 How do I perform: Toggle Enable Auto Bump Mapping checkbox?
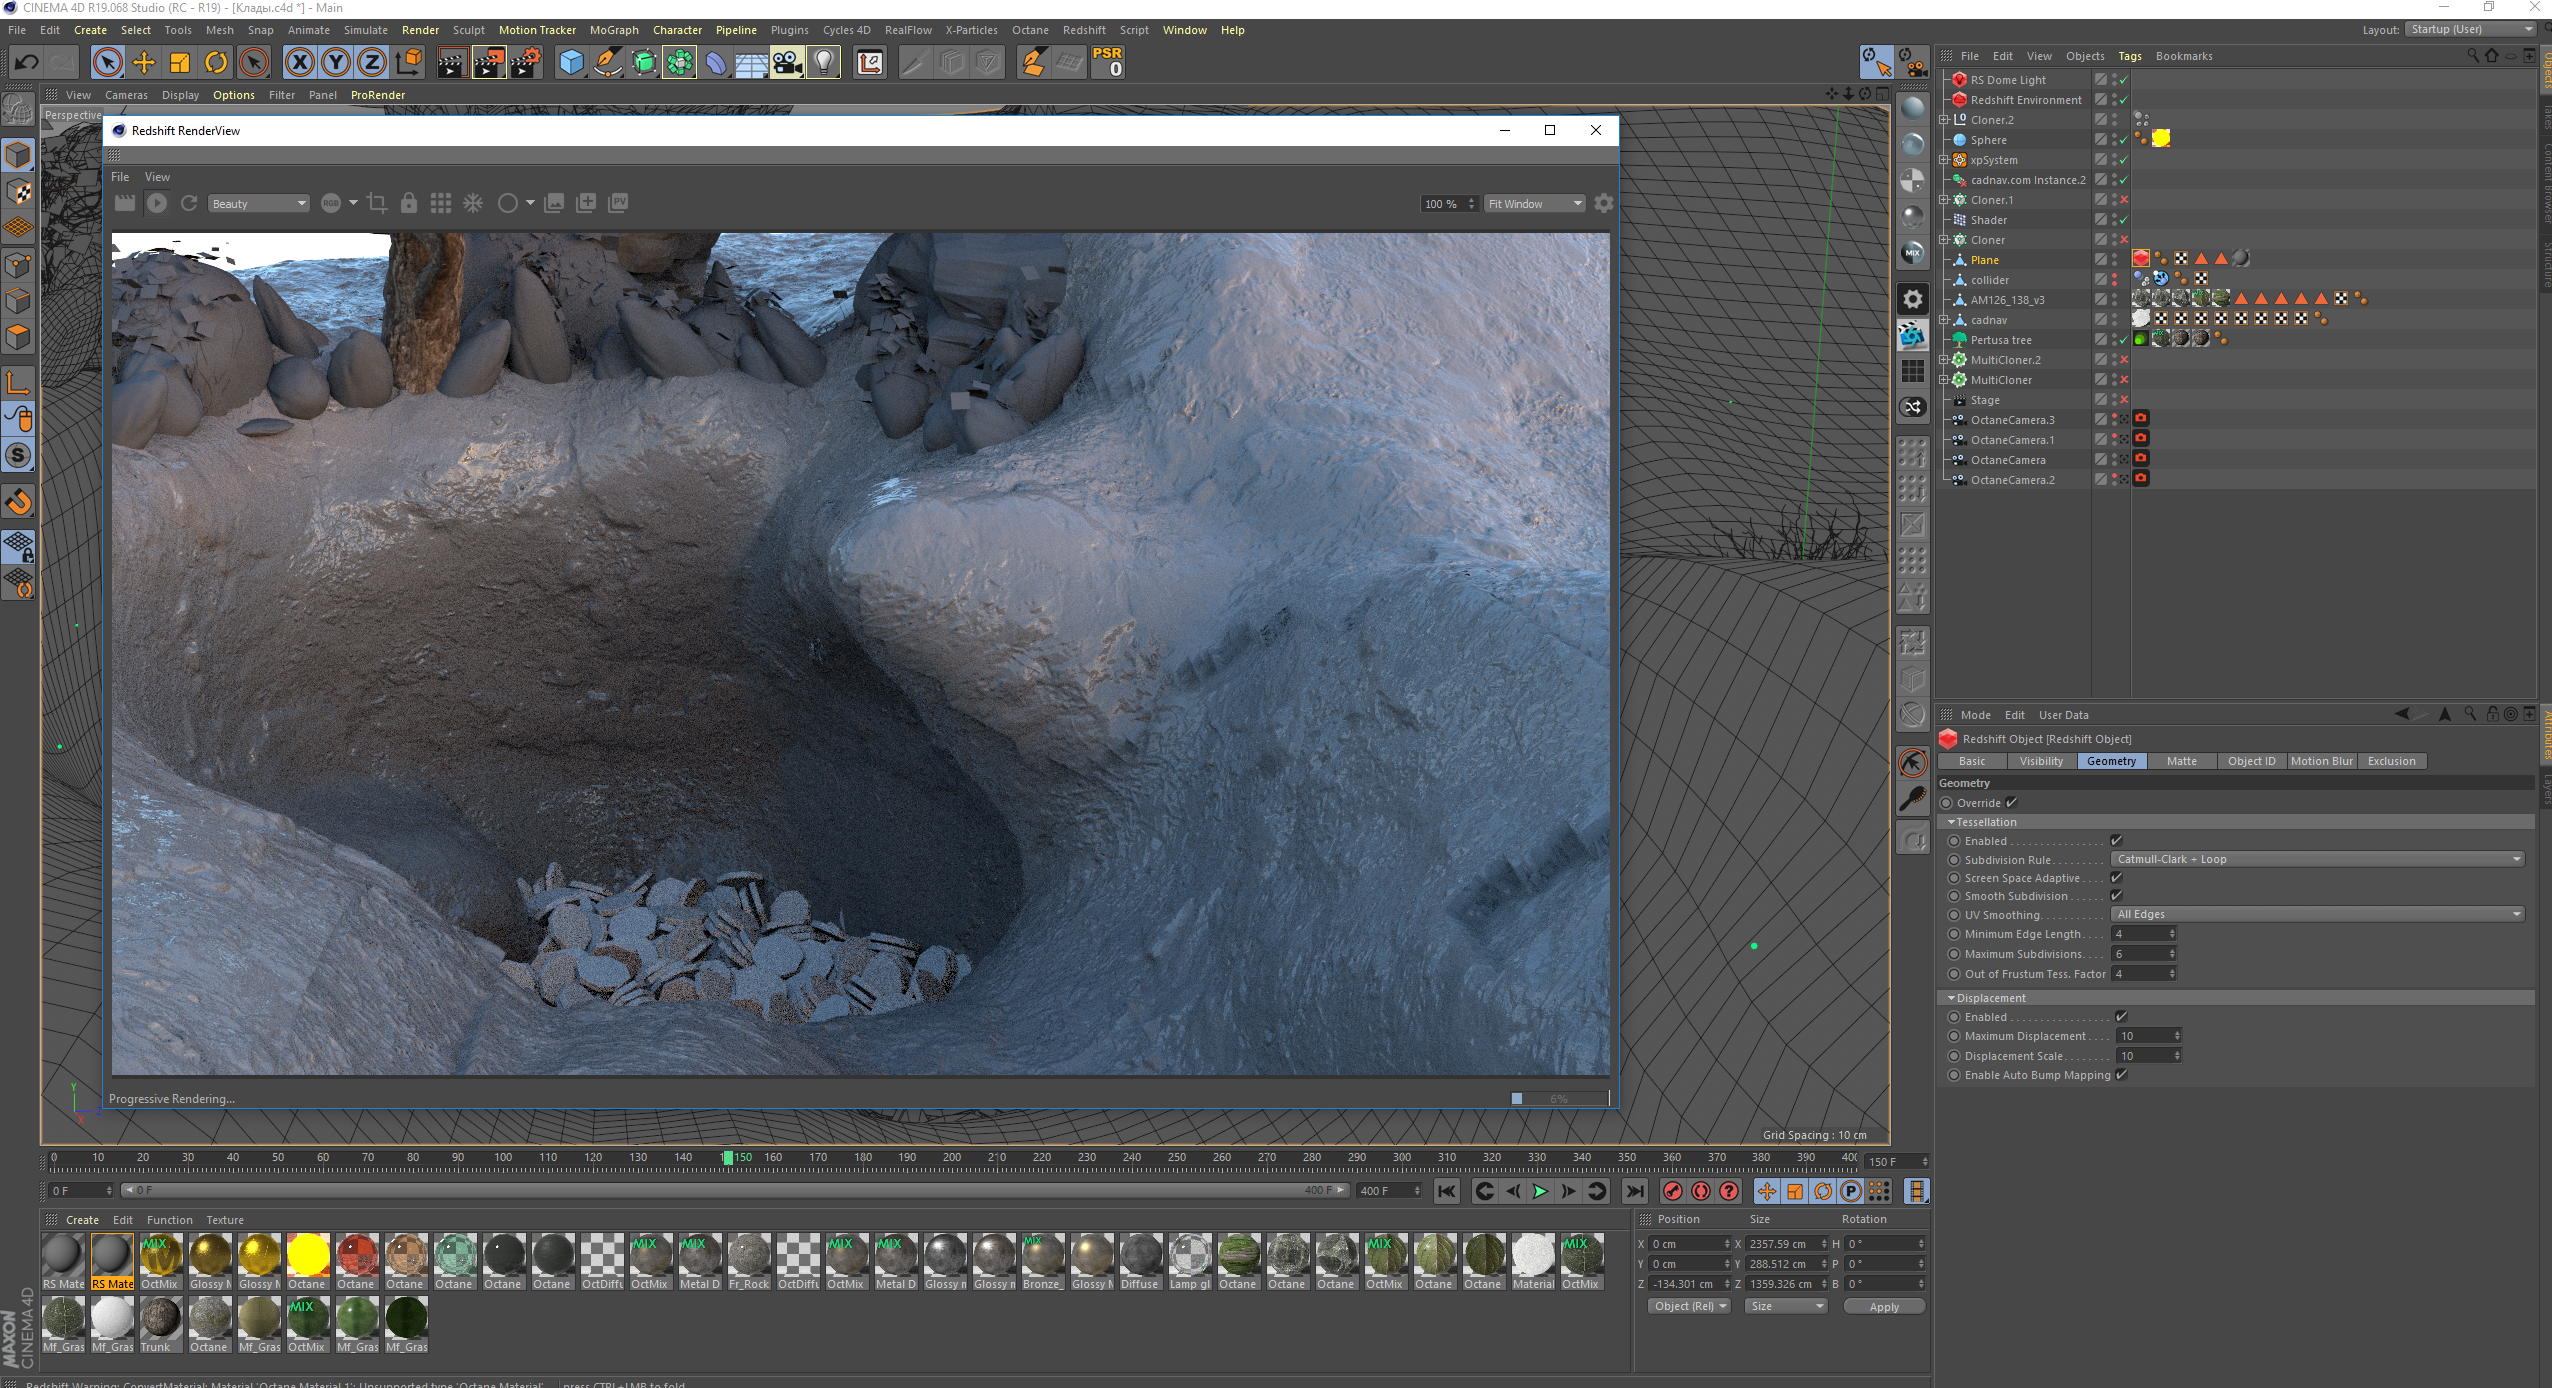2121,1074
